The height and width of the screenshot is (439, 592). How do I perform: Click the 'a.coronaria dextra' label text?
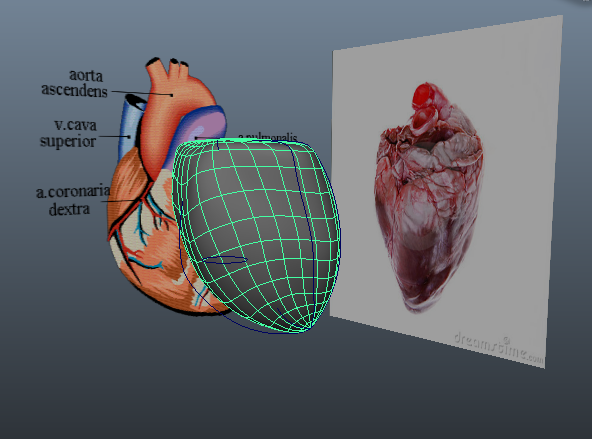tap(73, 200)
